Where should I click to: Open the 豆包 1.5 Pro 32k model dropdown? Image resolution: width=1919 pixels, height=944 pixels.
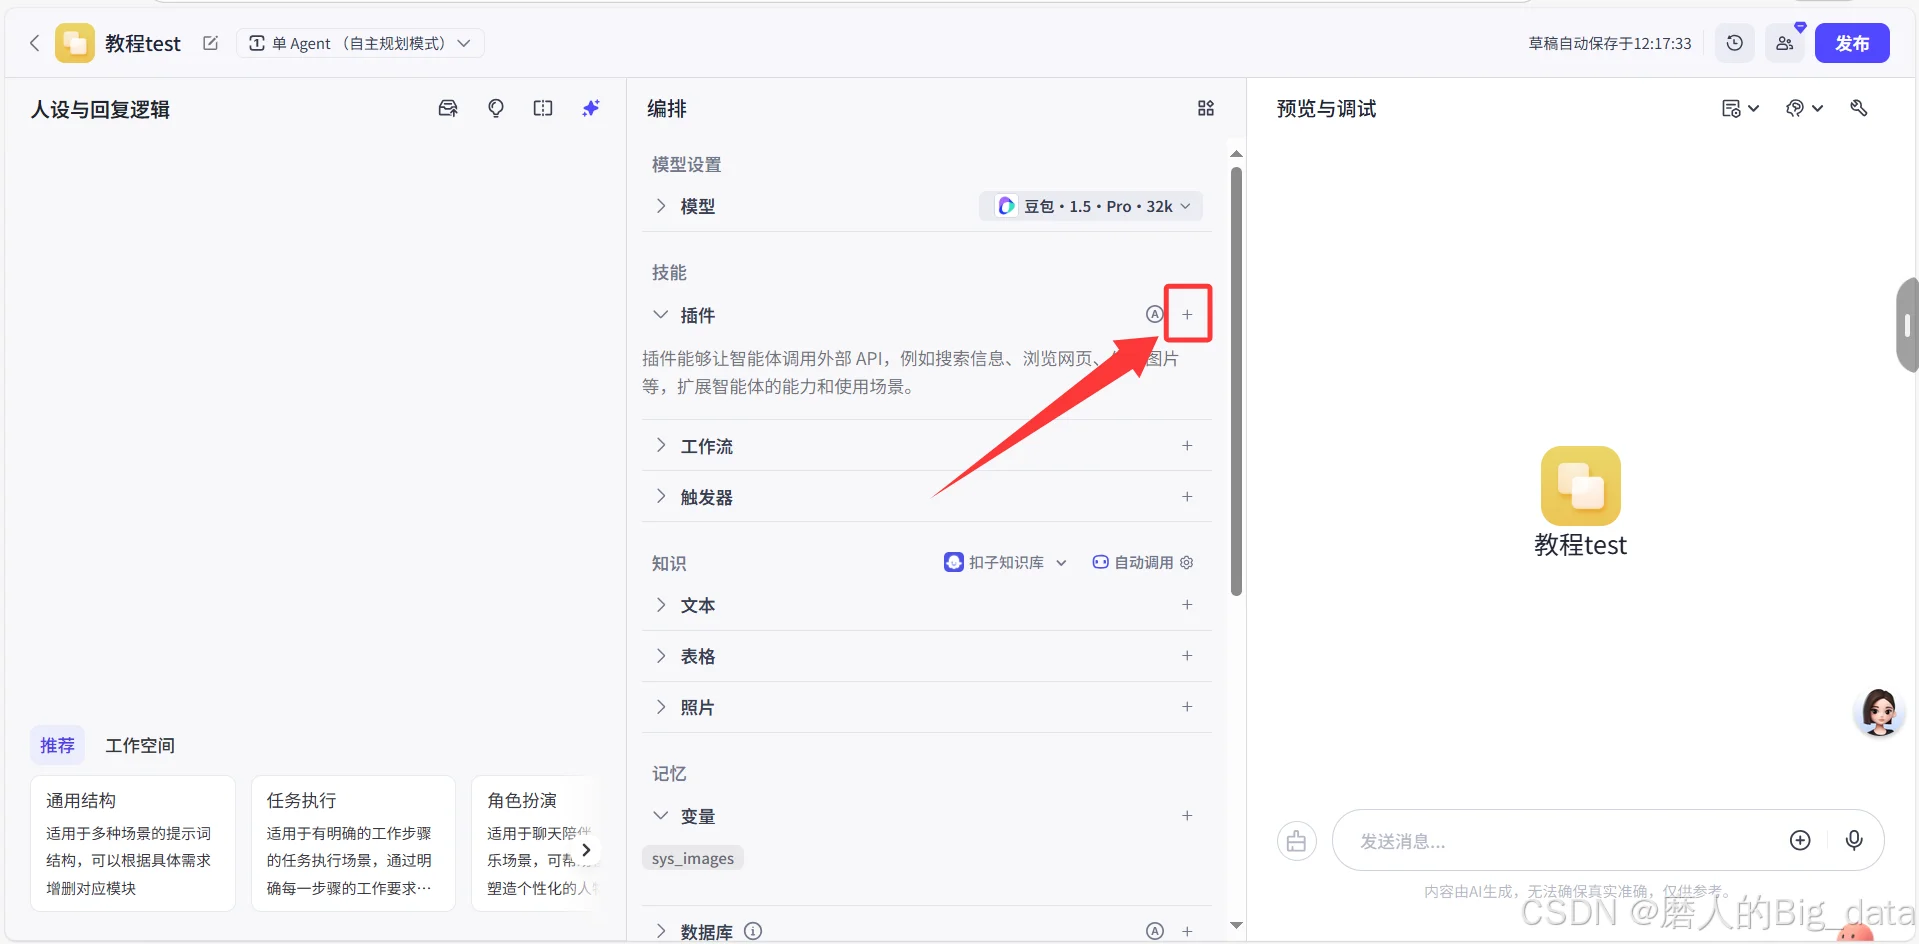(x=1091, y=206)
